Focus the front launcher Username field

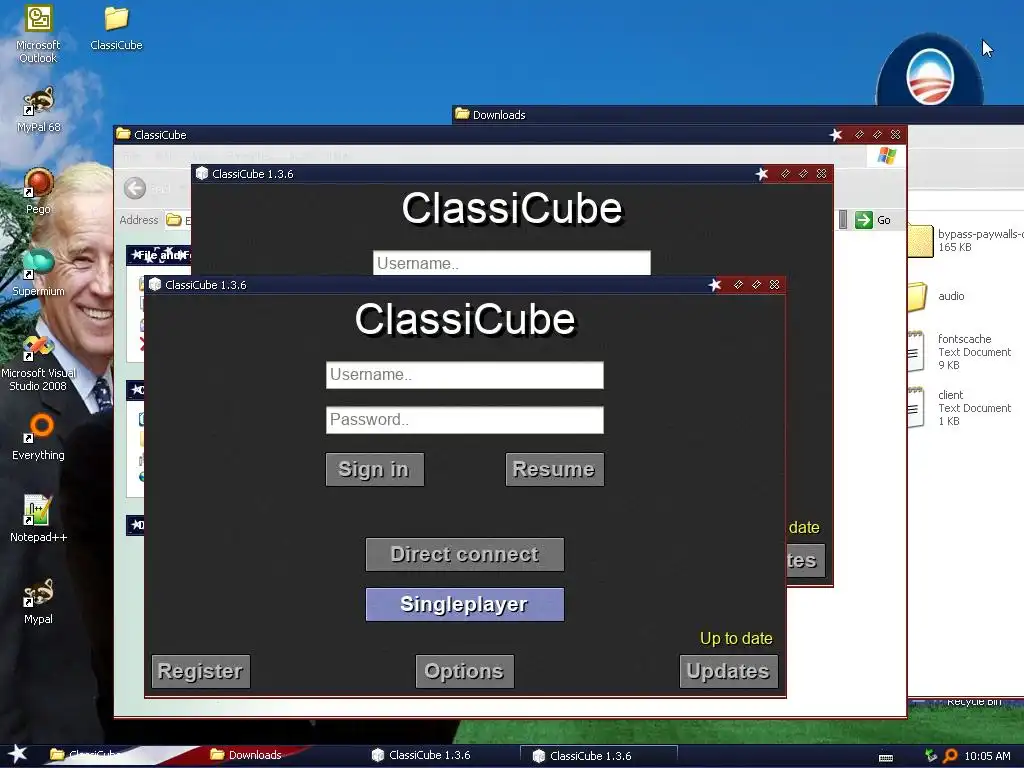(464, 375)
